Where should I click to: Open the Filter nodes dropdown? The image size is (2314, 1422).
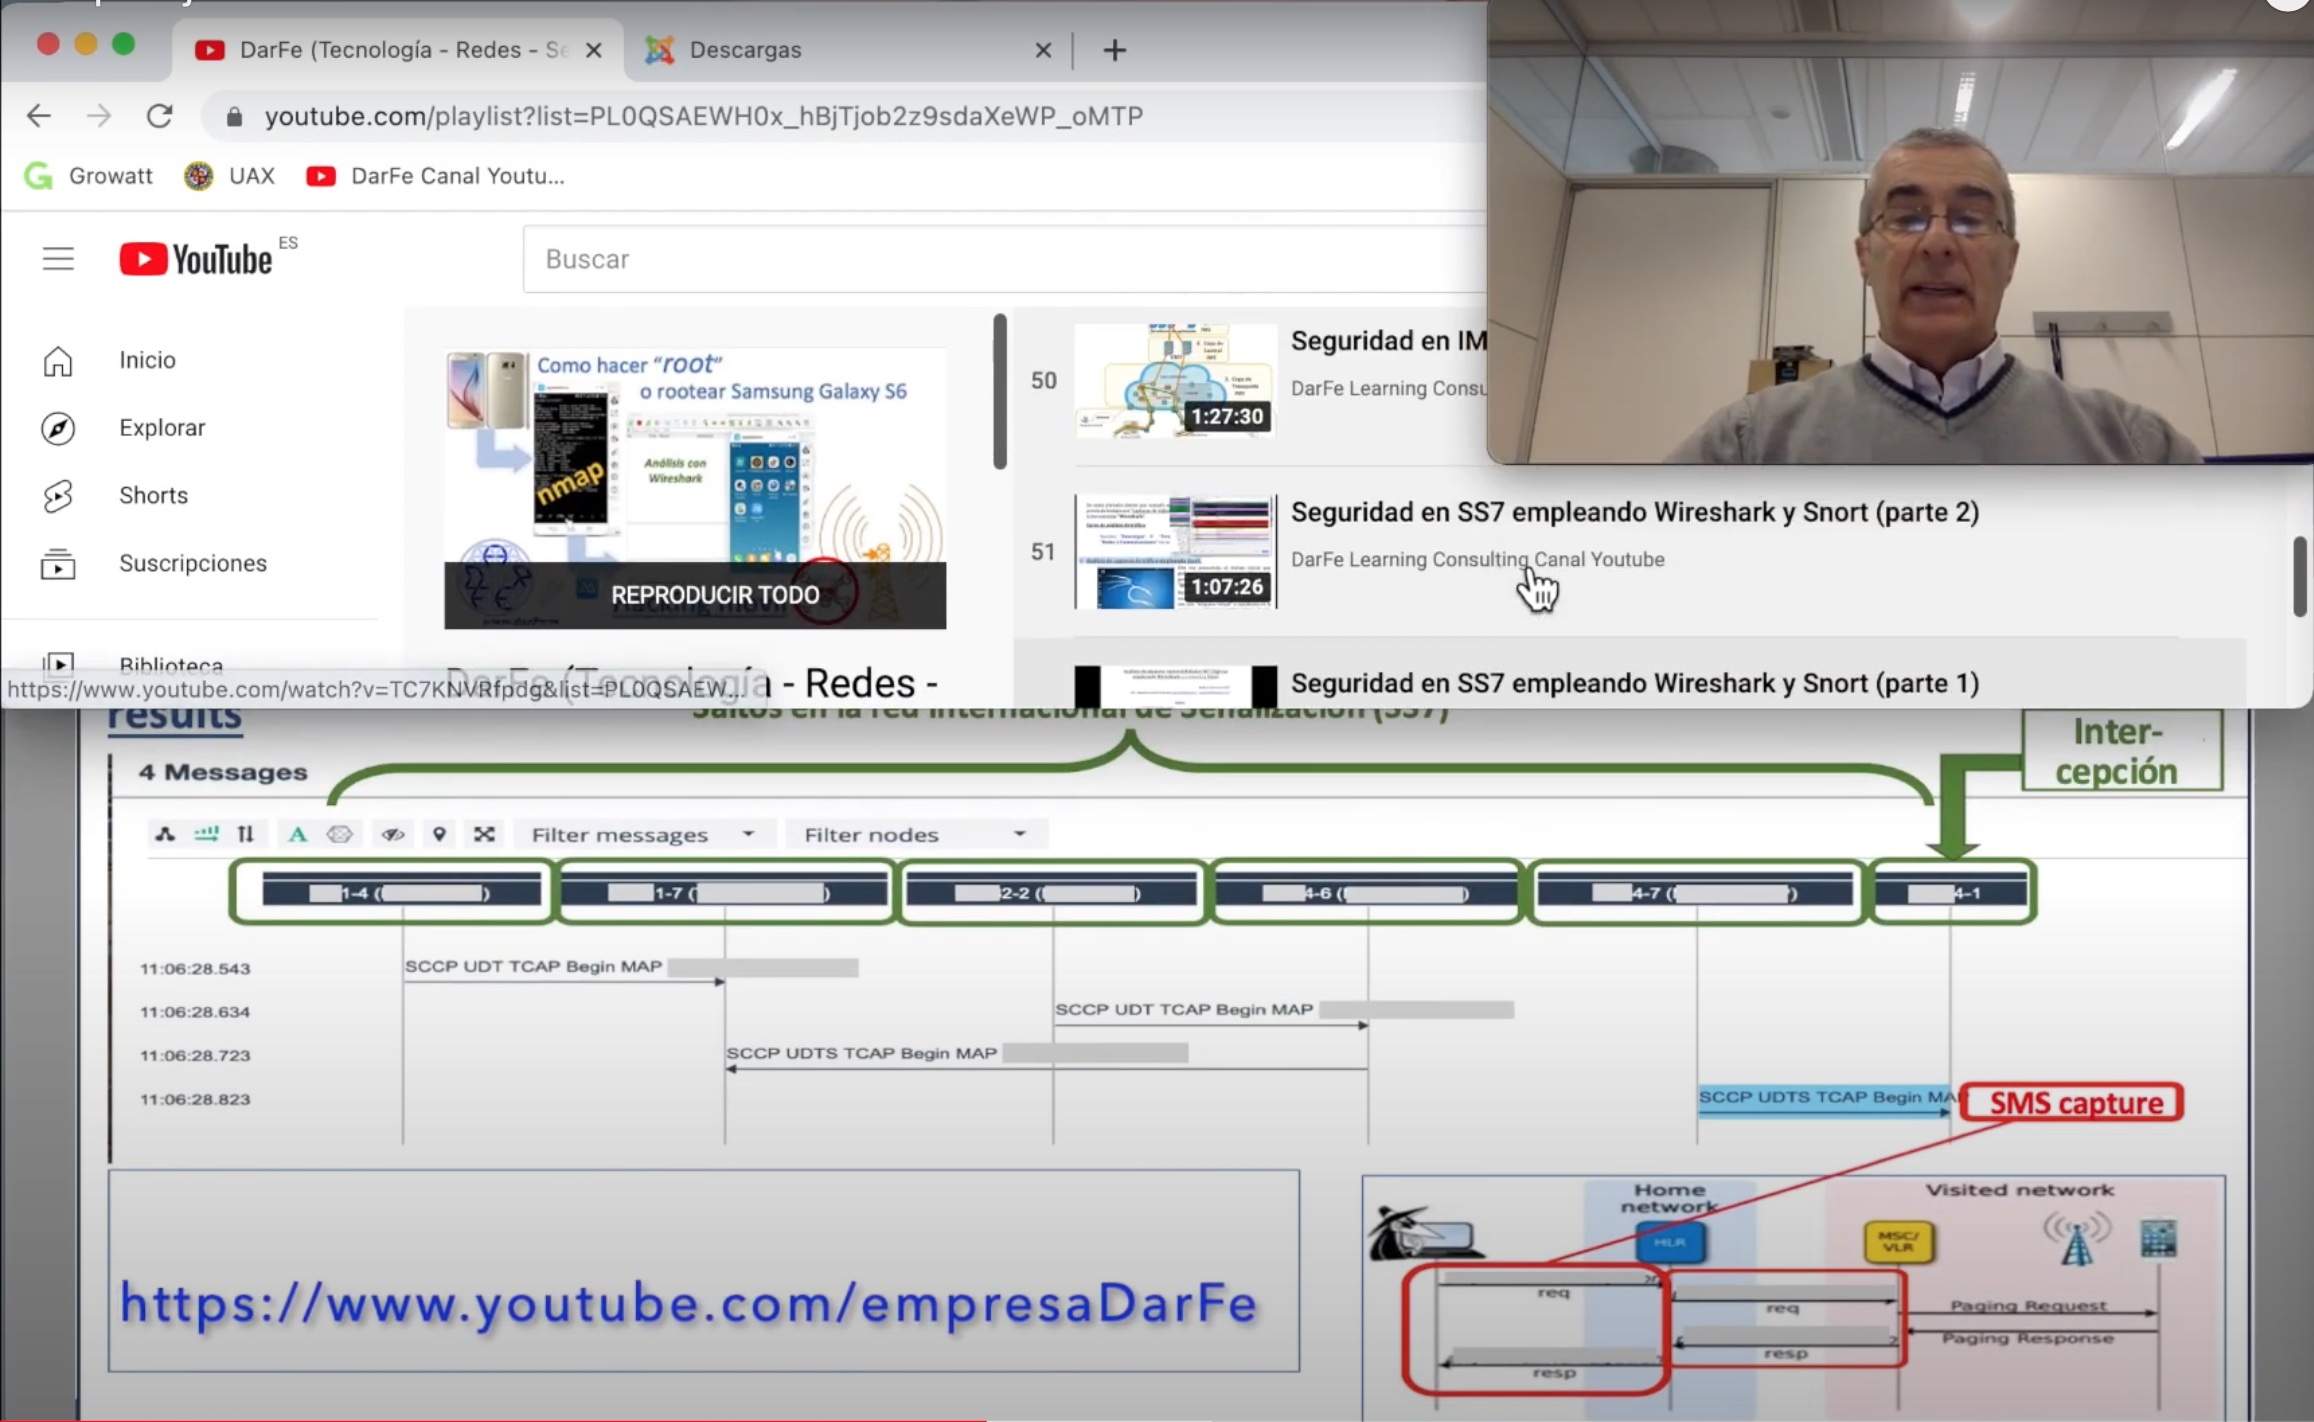(x=916, y=834)
